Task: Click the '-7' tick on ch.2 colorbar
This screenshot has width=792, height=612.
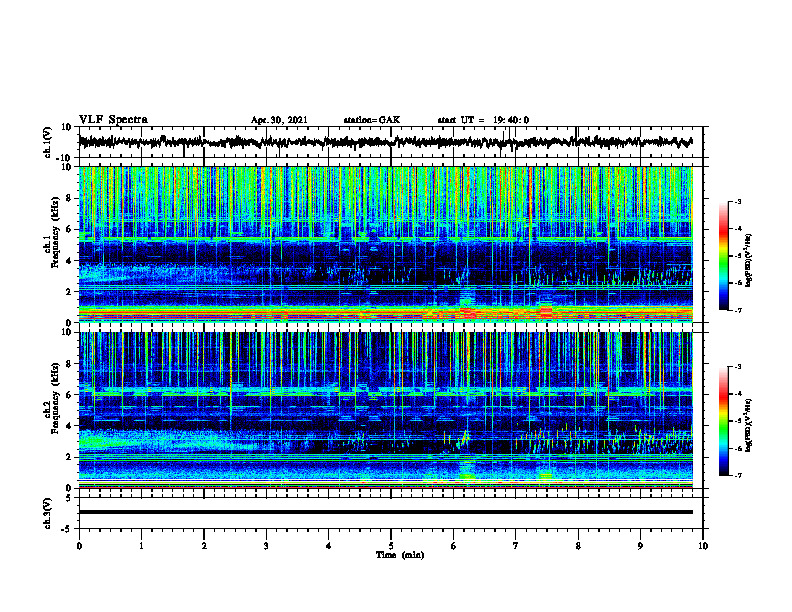Action: coord(737,475)
